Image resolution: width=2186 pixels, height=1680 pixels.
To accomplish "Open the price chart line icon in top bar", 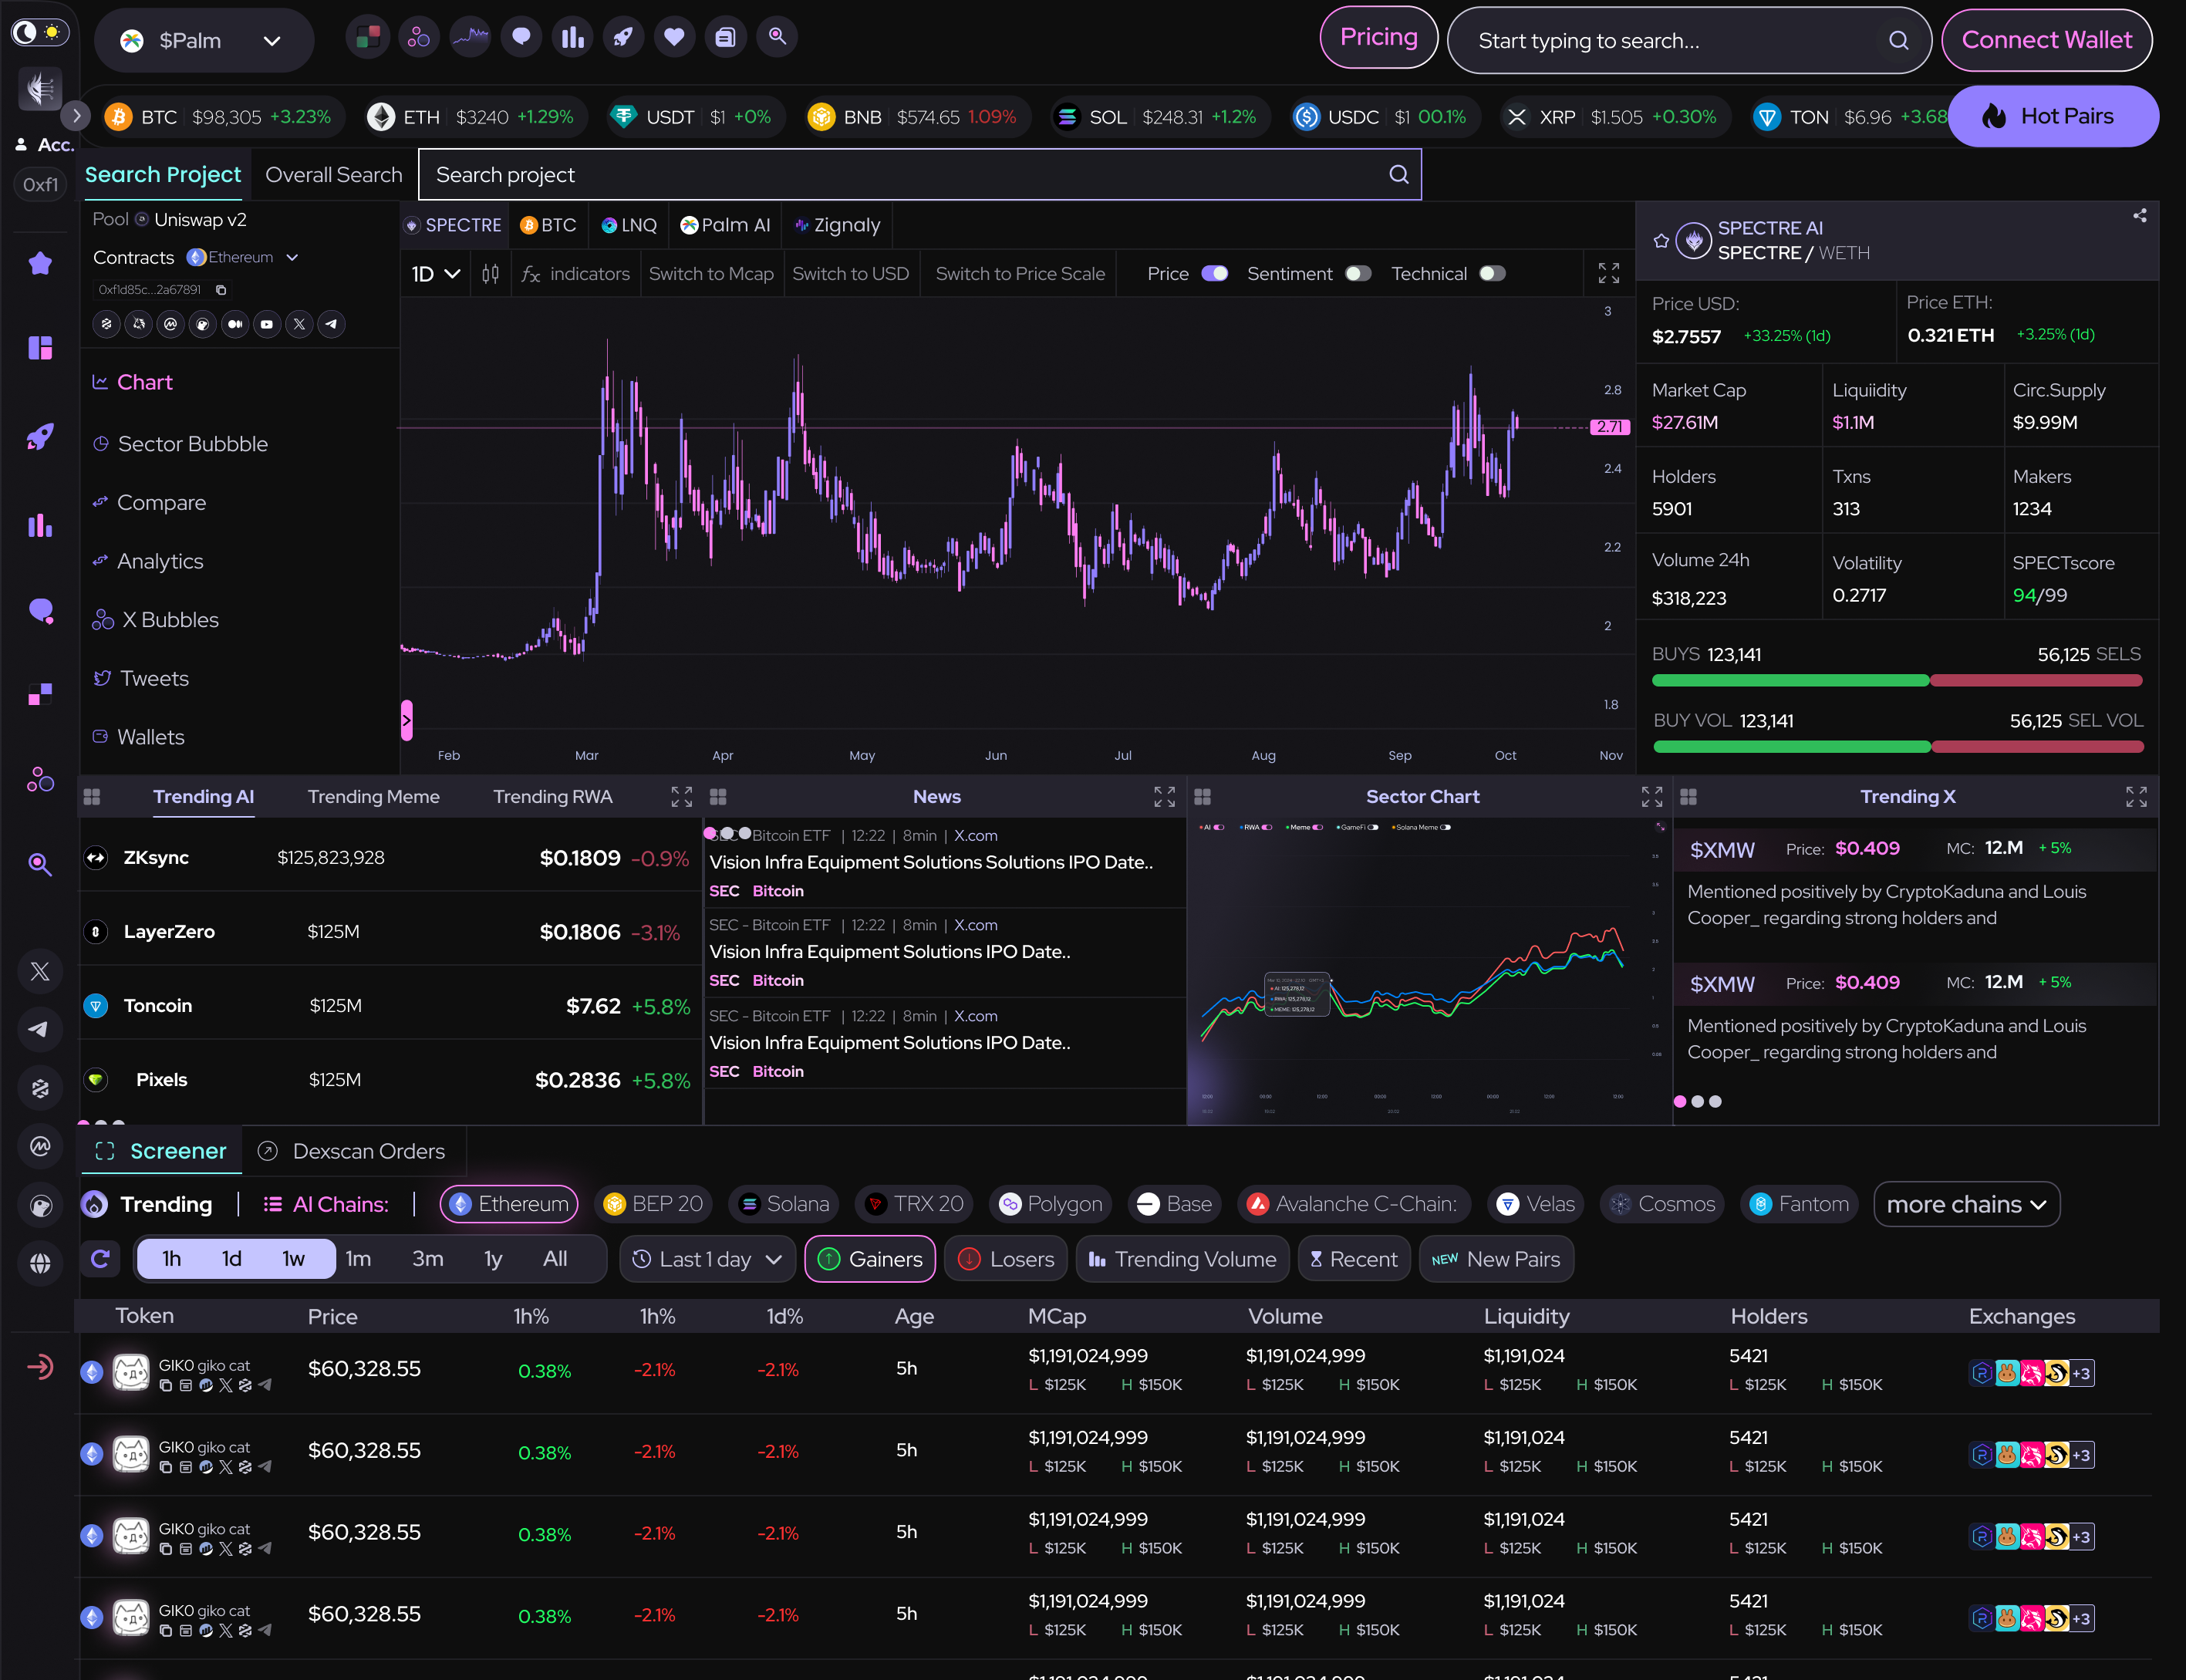I will click(470, 38).
